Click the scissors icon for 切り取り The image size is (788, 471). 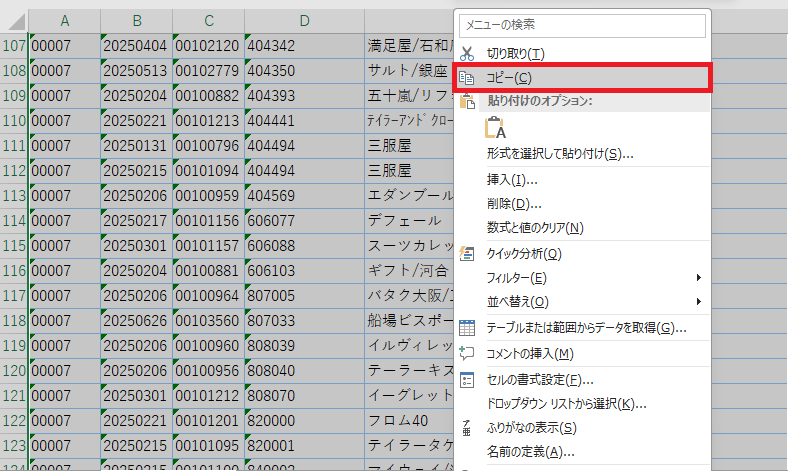tap(467, 53)
